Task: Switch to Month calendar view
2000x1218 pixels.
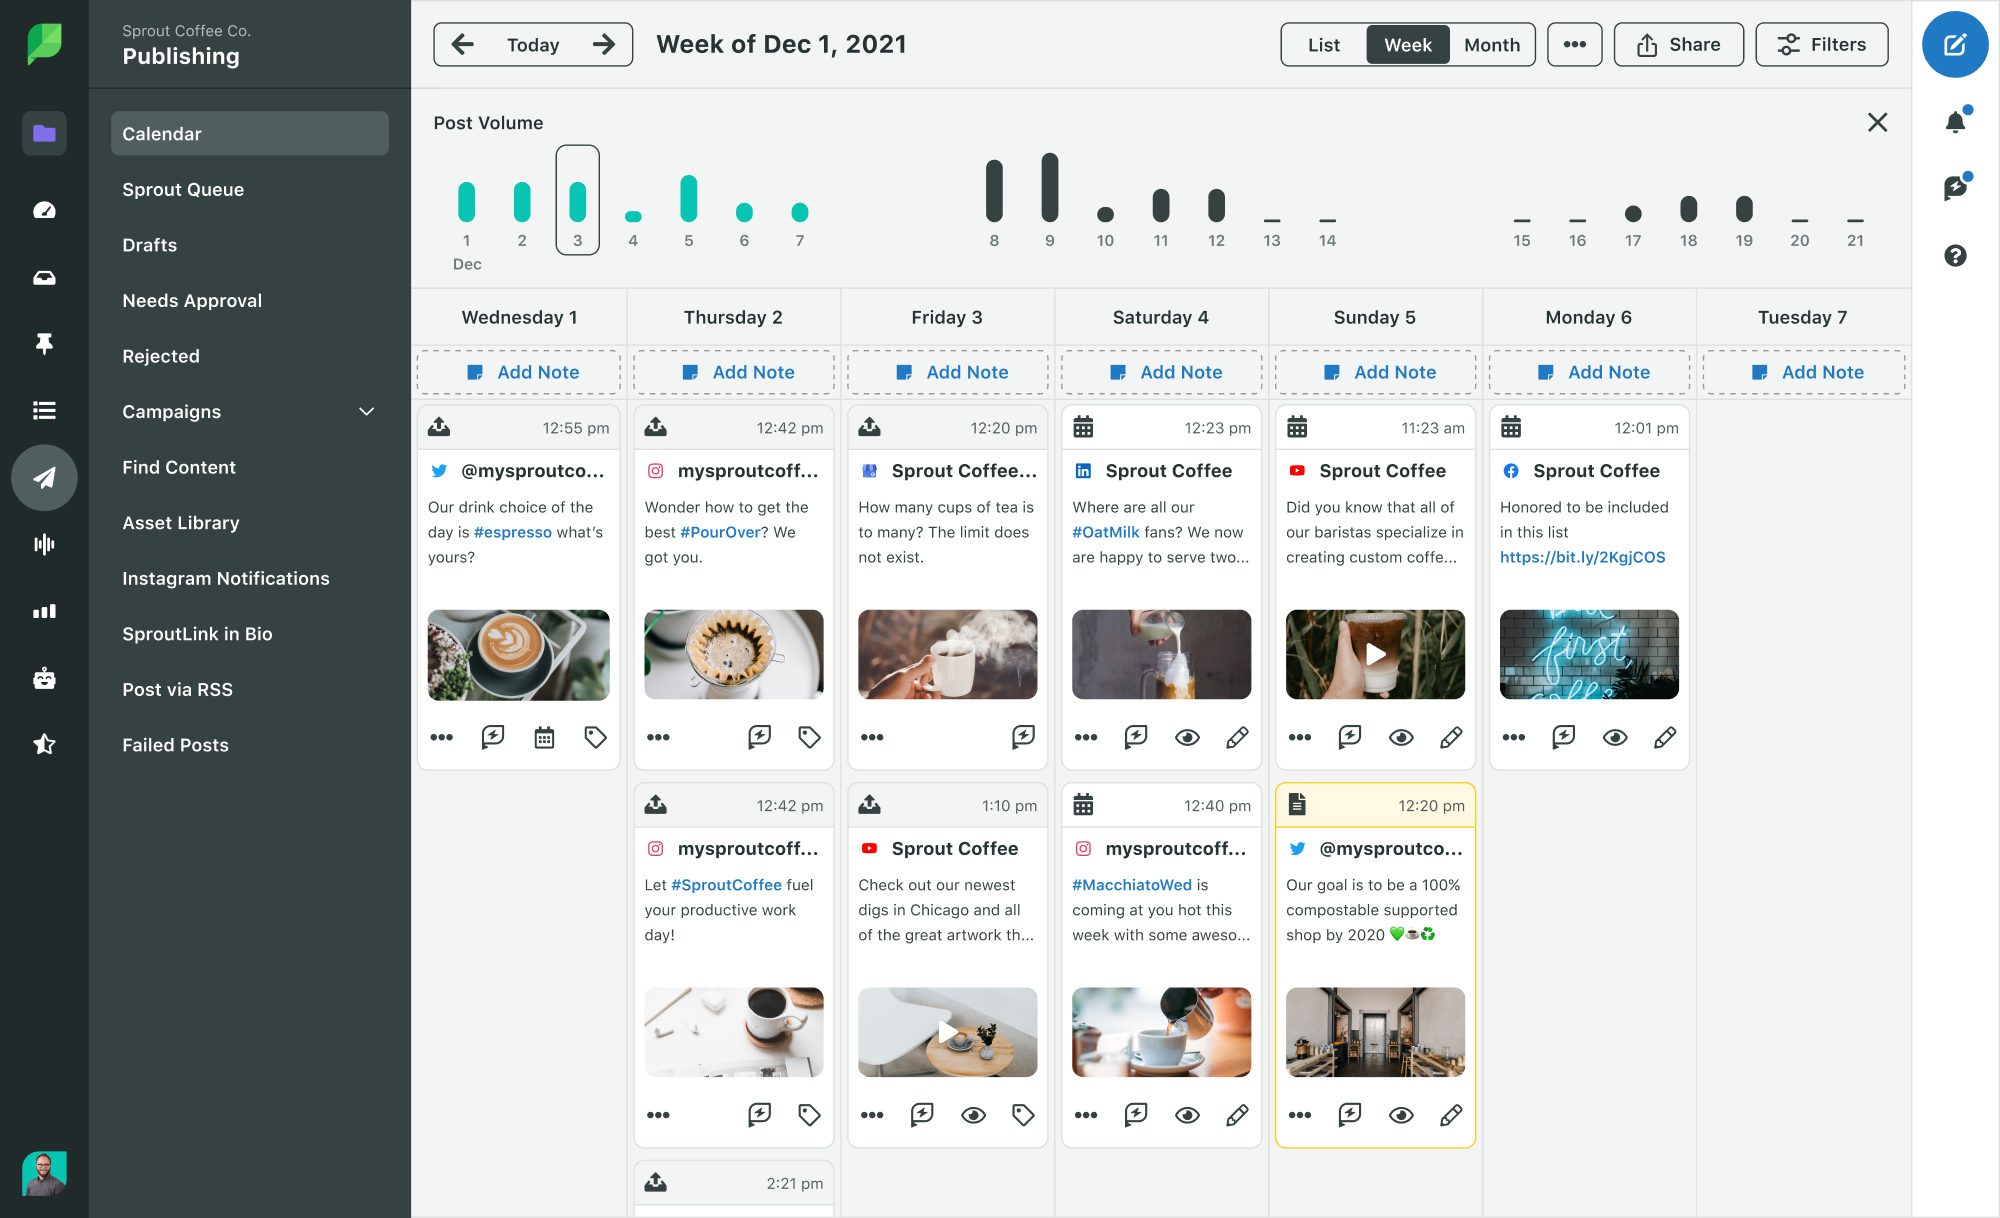Action: point(1490,43)
